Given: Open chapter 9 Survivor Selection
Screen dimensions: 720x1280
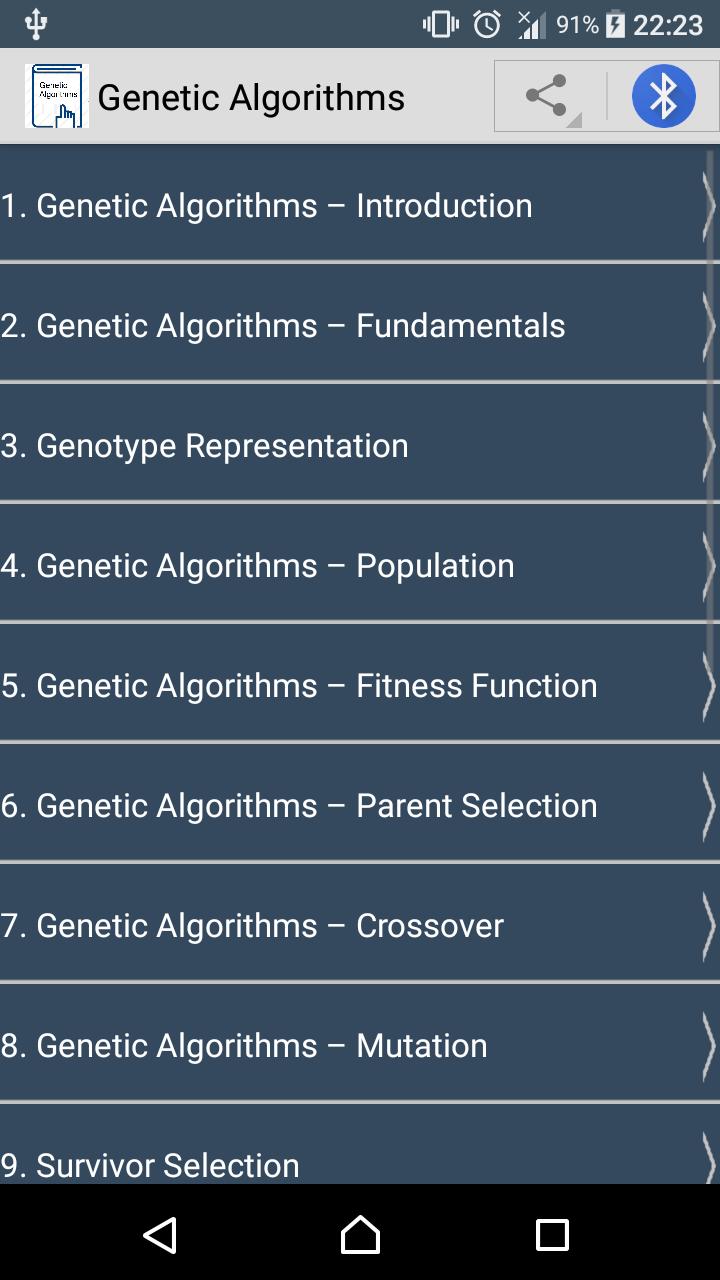Looking at the screenshot, I should coord(150,1165).
